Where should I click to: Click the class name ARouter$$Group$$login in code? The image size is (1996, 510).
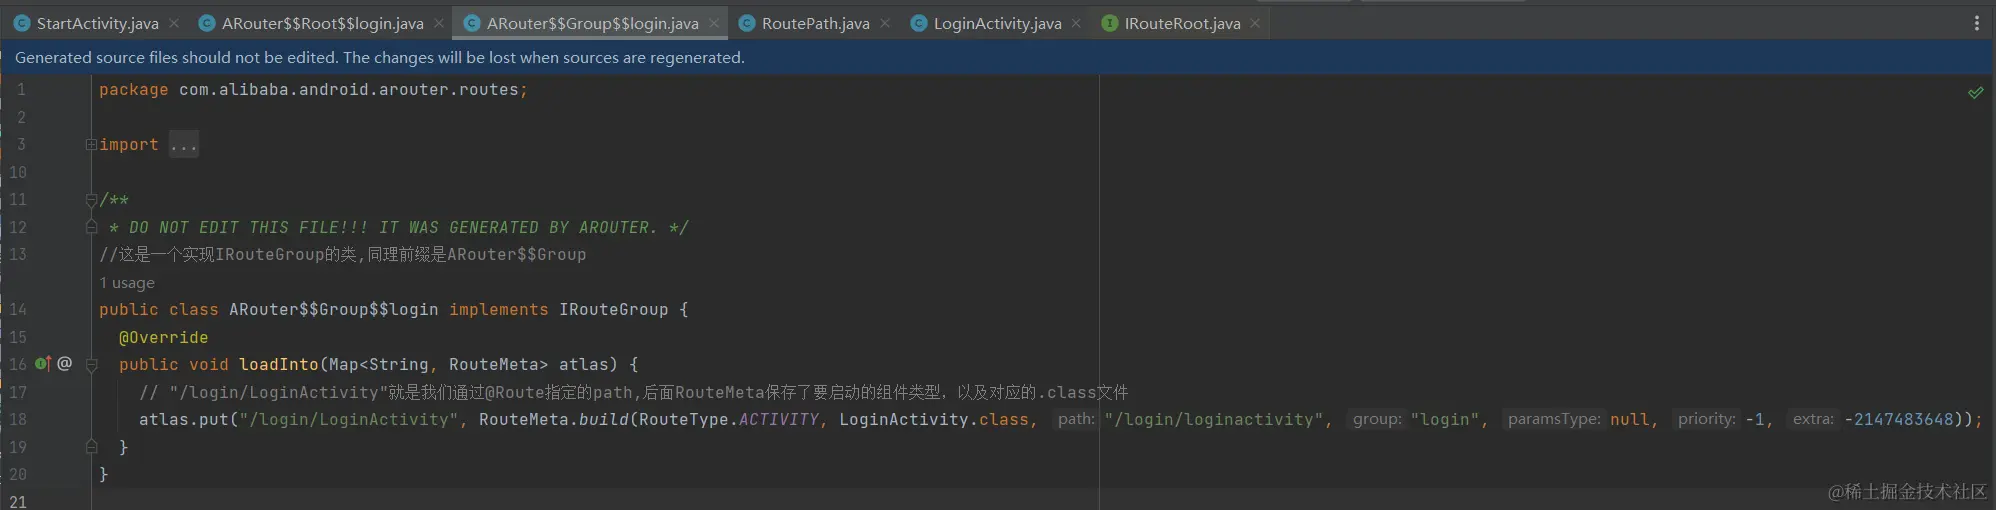334,310
